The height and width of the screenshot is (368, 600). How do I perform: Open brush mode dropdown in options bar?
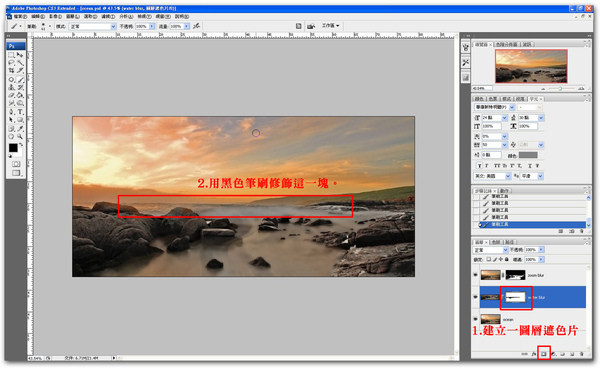(113, 26)
